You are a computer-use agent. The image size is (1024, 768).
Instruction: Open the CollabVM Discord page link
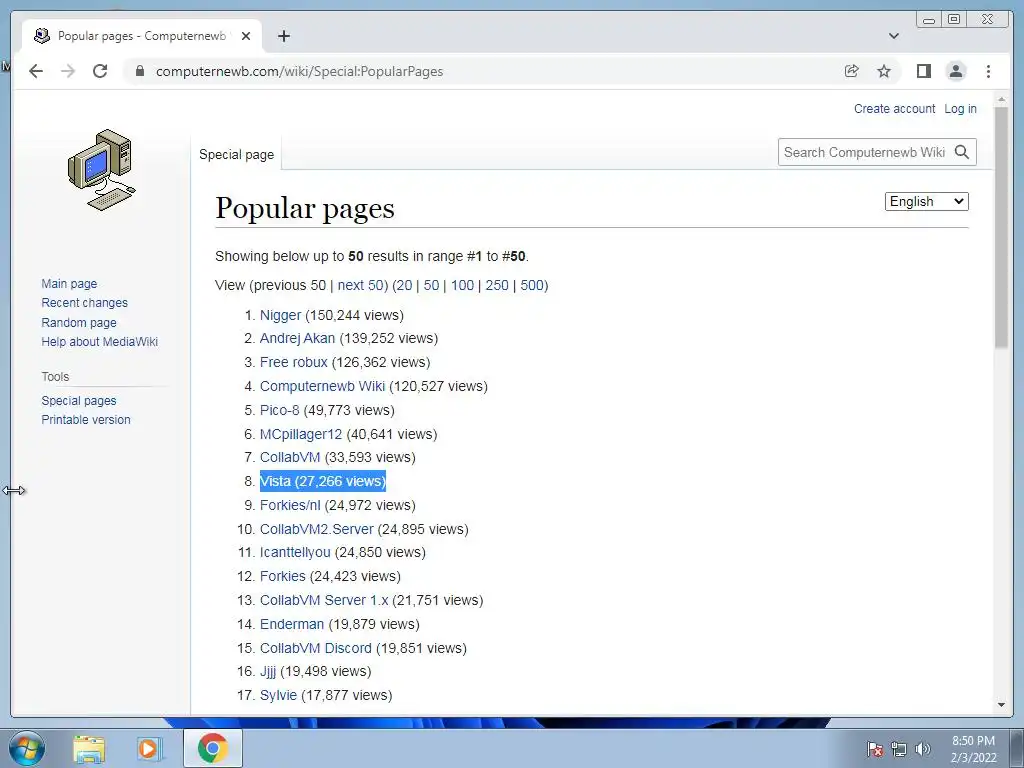coord(315,648)
